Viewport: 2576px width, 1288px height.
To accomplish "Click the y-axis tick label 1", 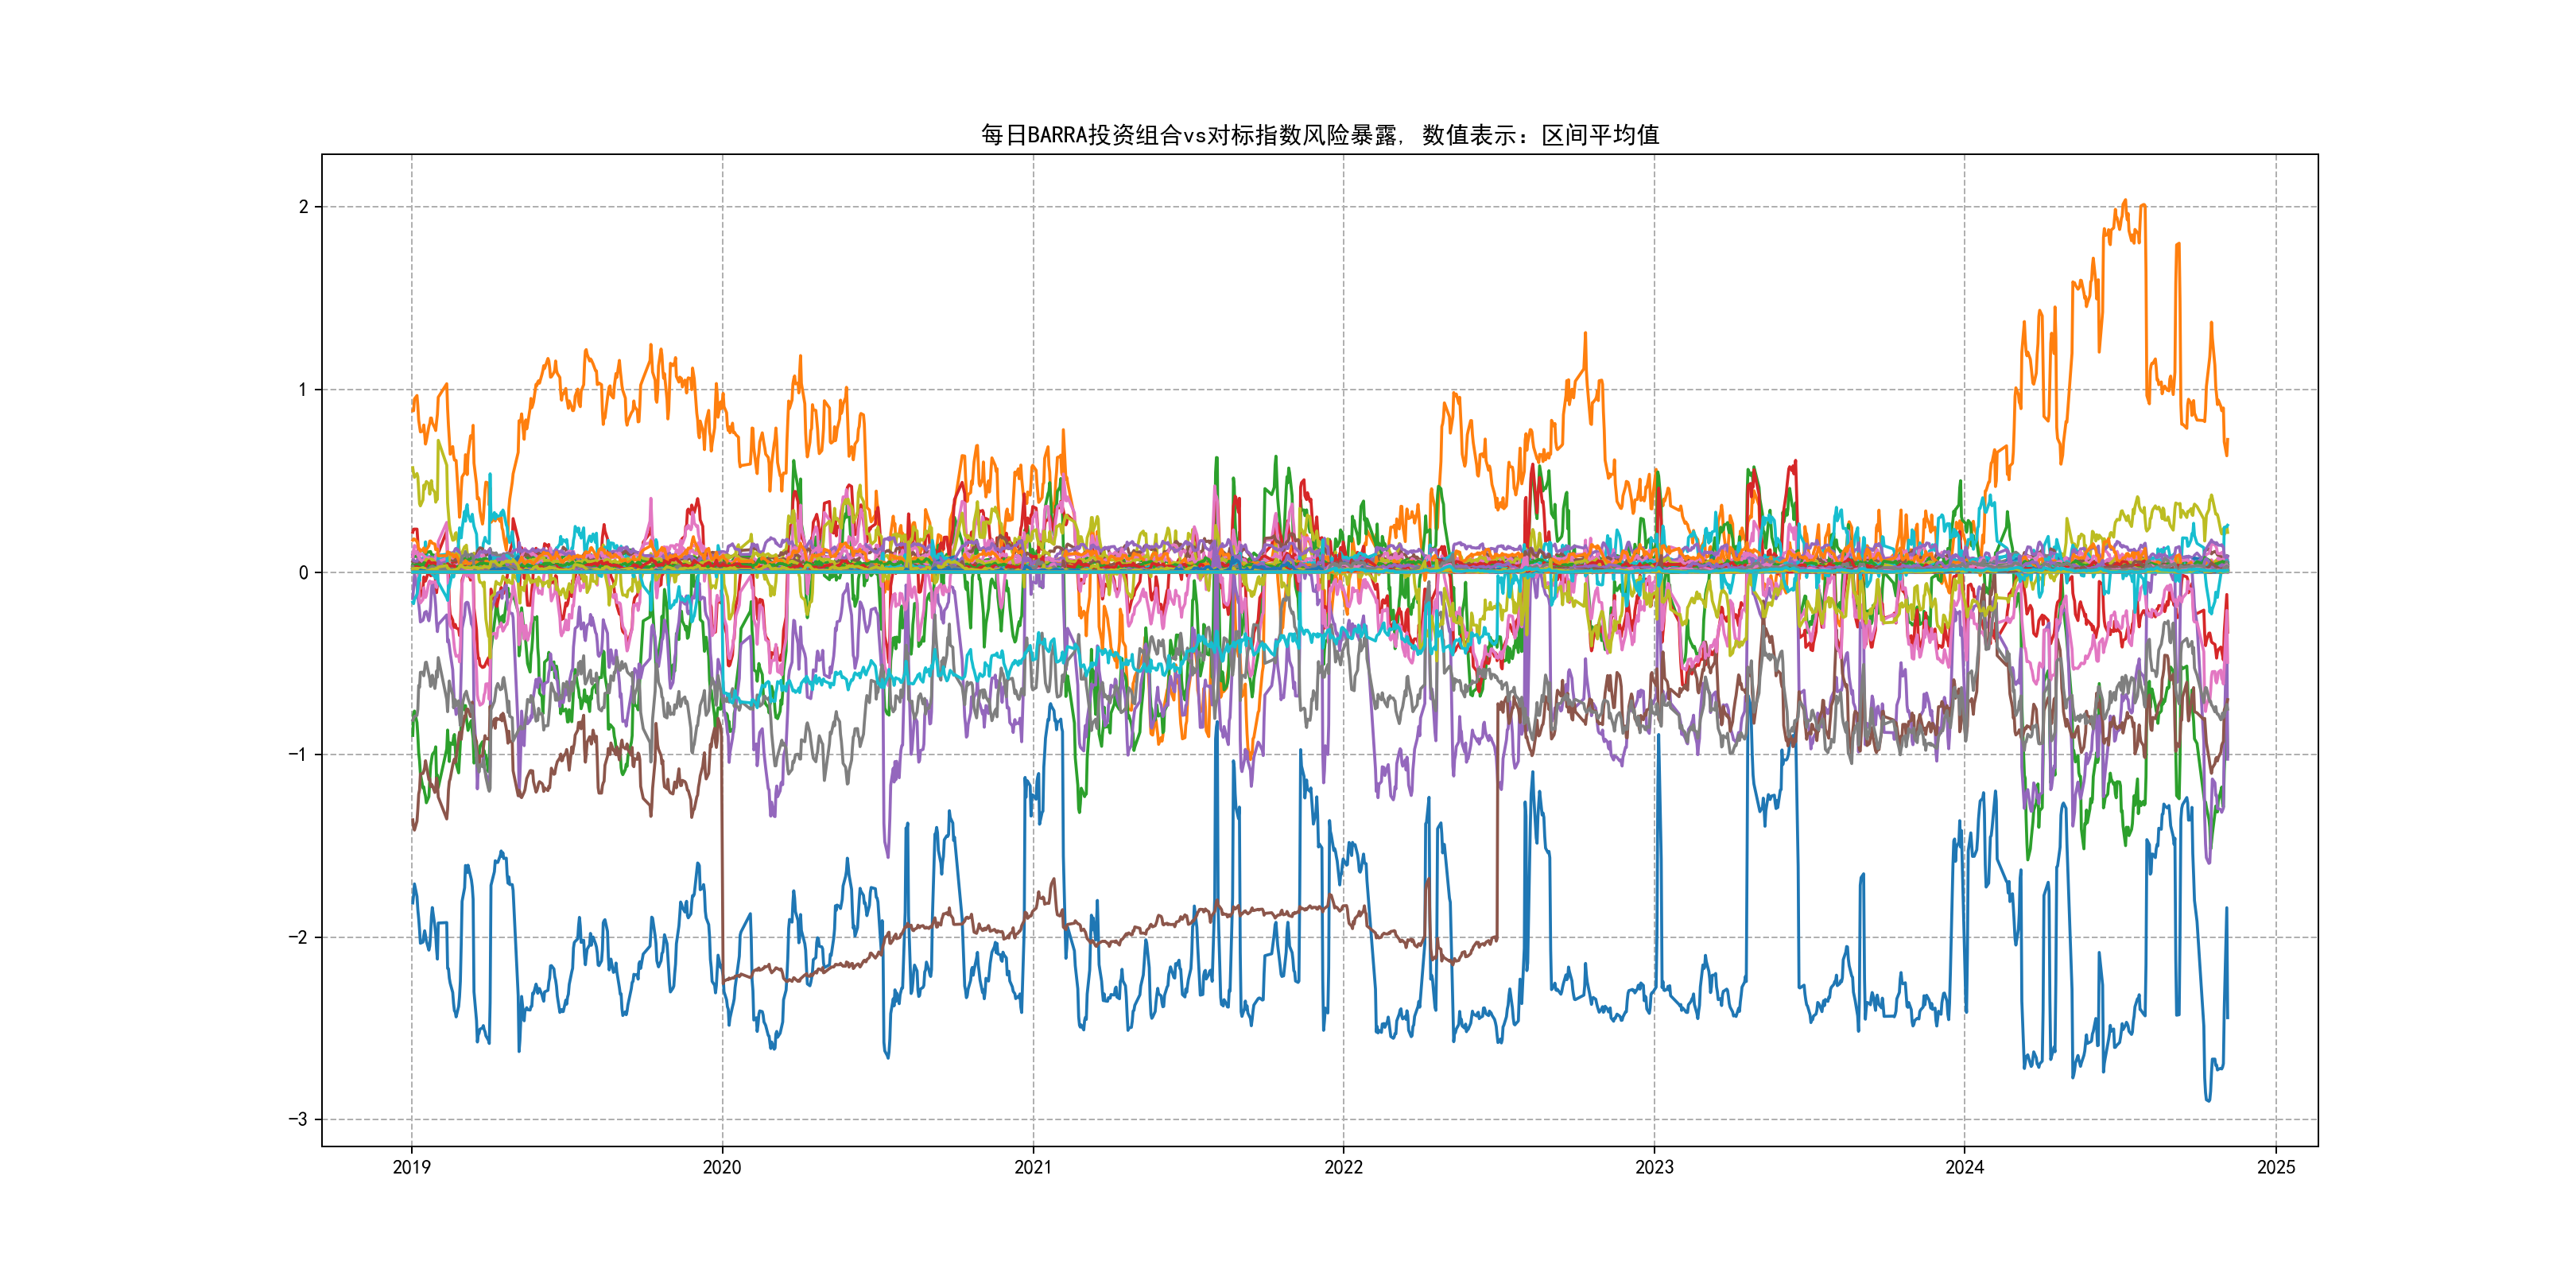I will [304, 390].
